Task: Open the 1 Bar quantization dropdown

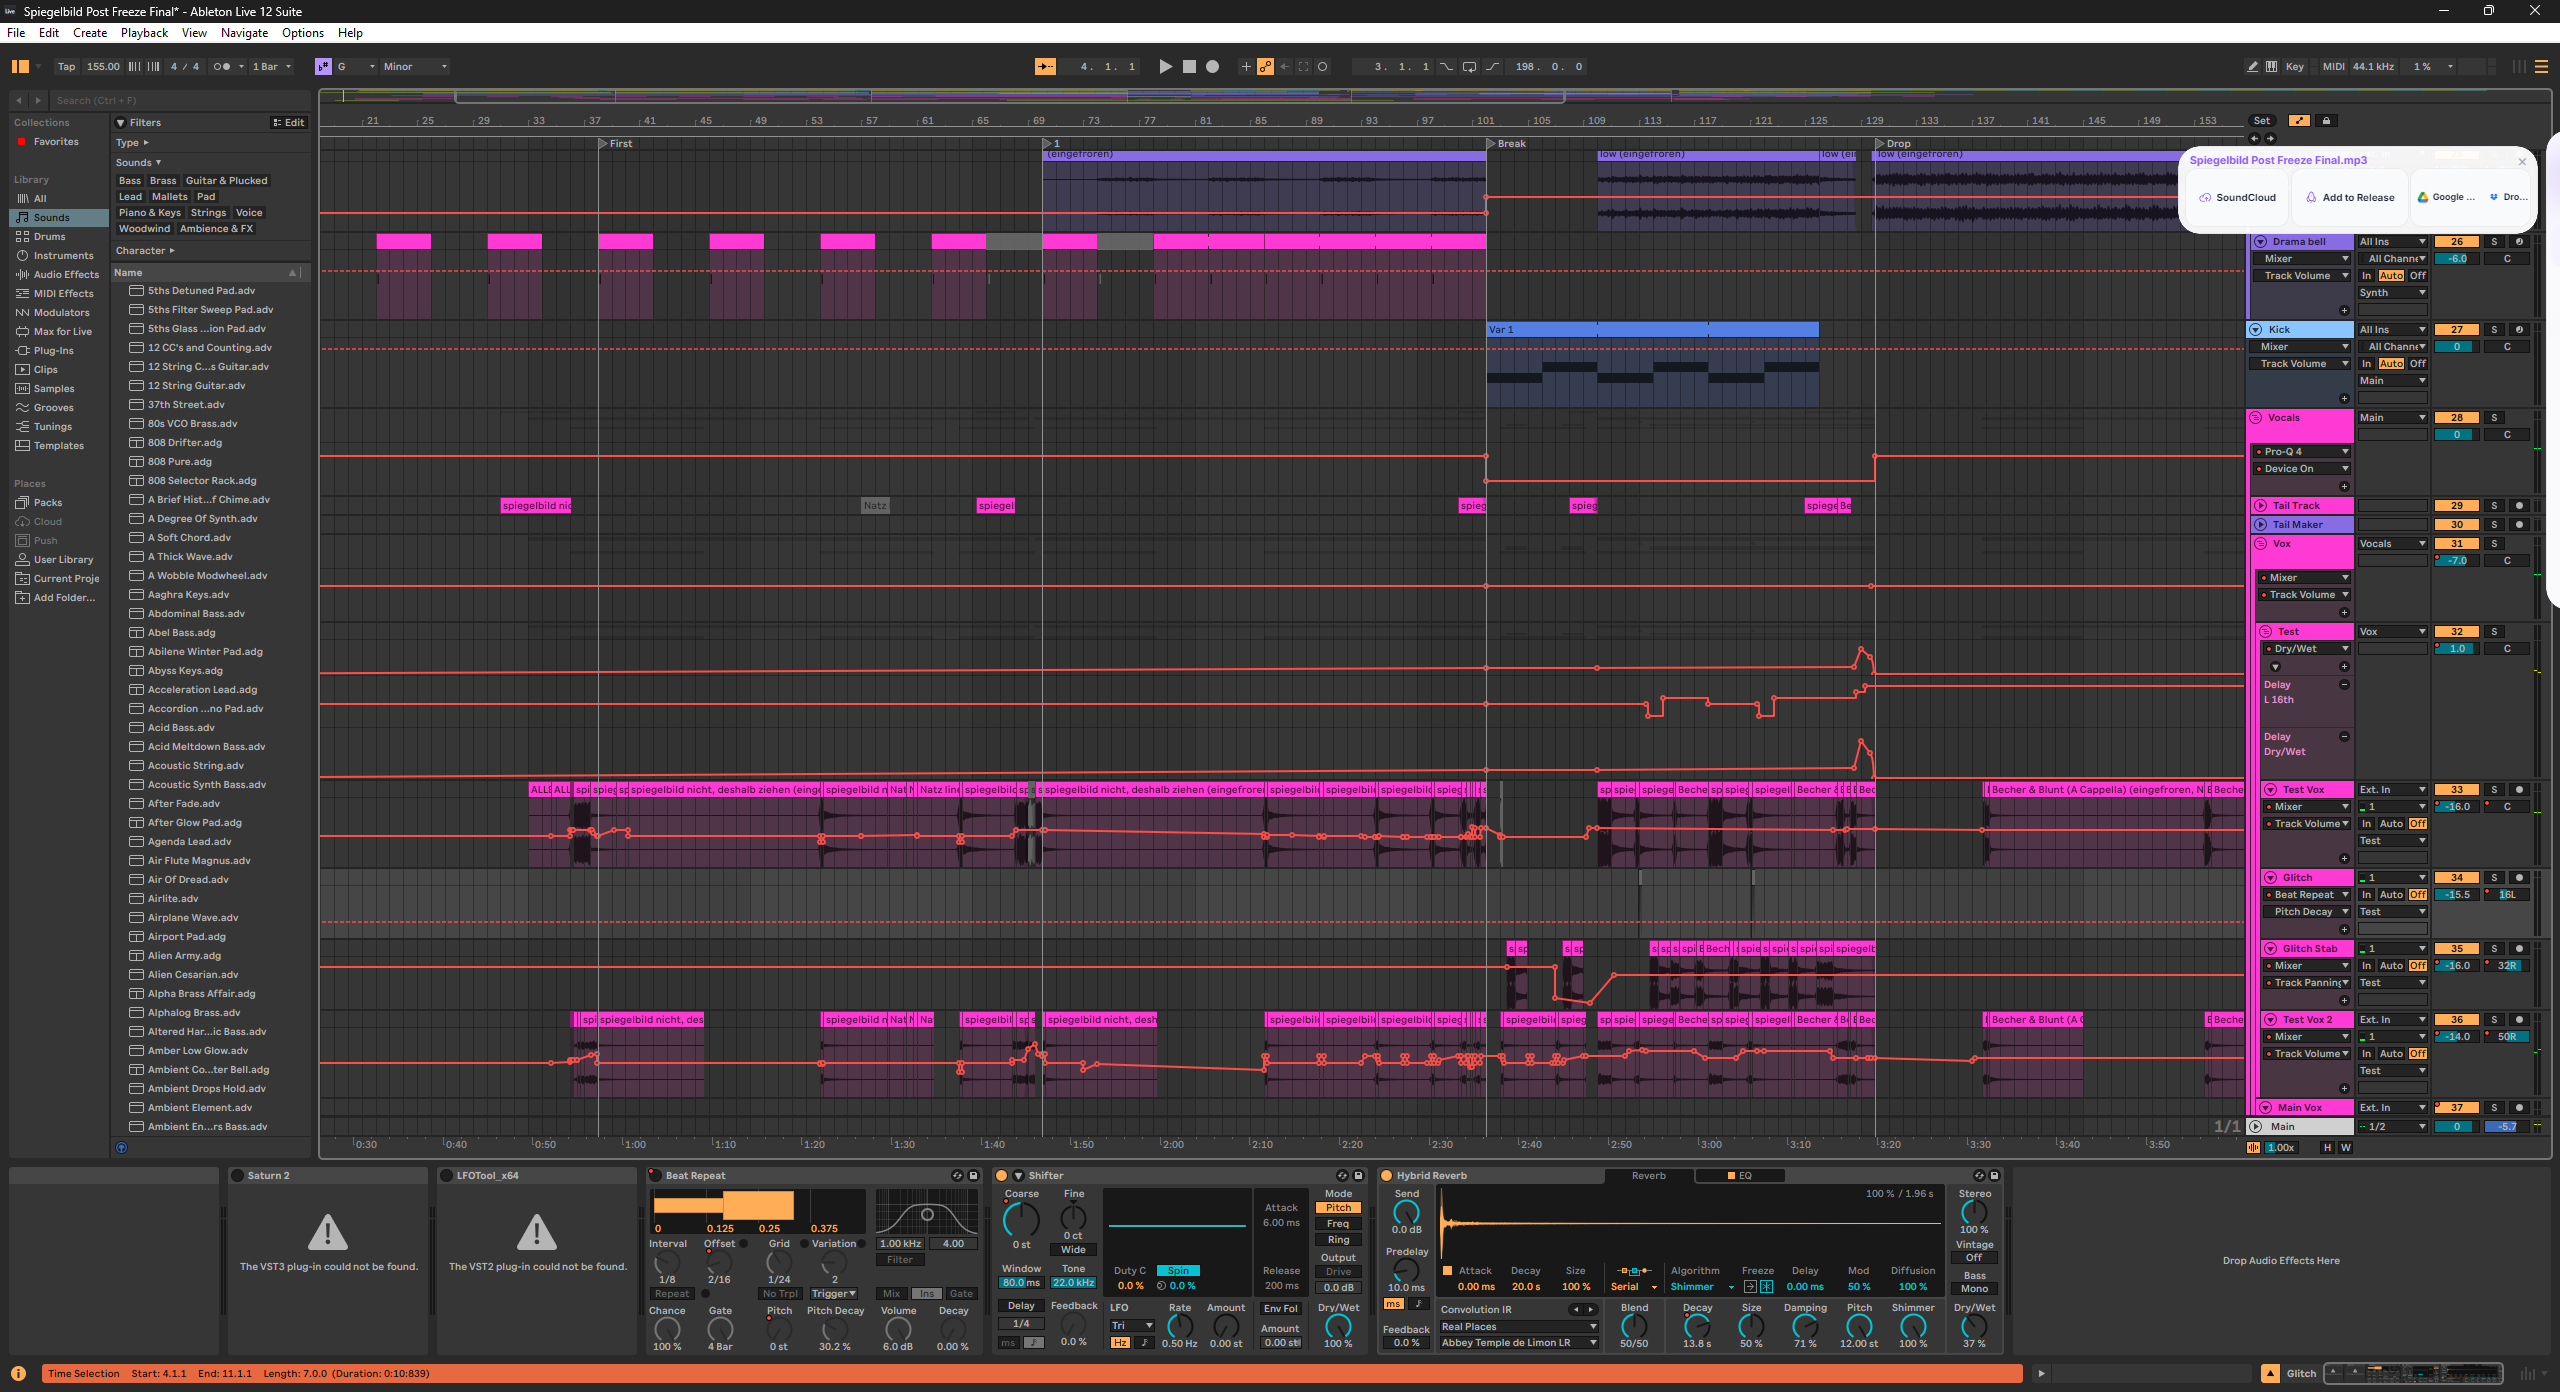Action: click(x=271, y=67)
